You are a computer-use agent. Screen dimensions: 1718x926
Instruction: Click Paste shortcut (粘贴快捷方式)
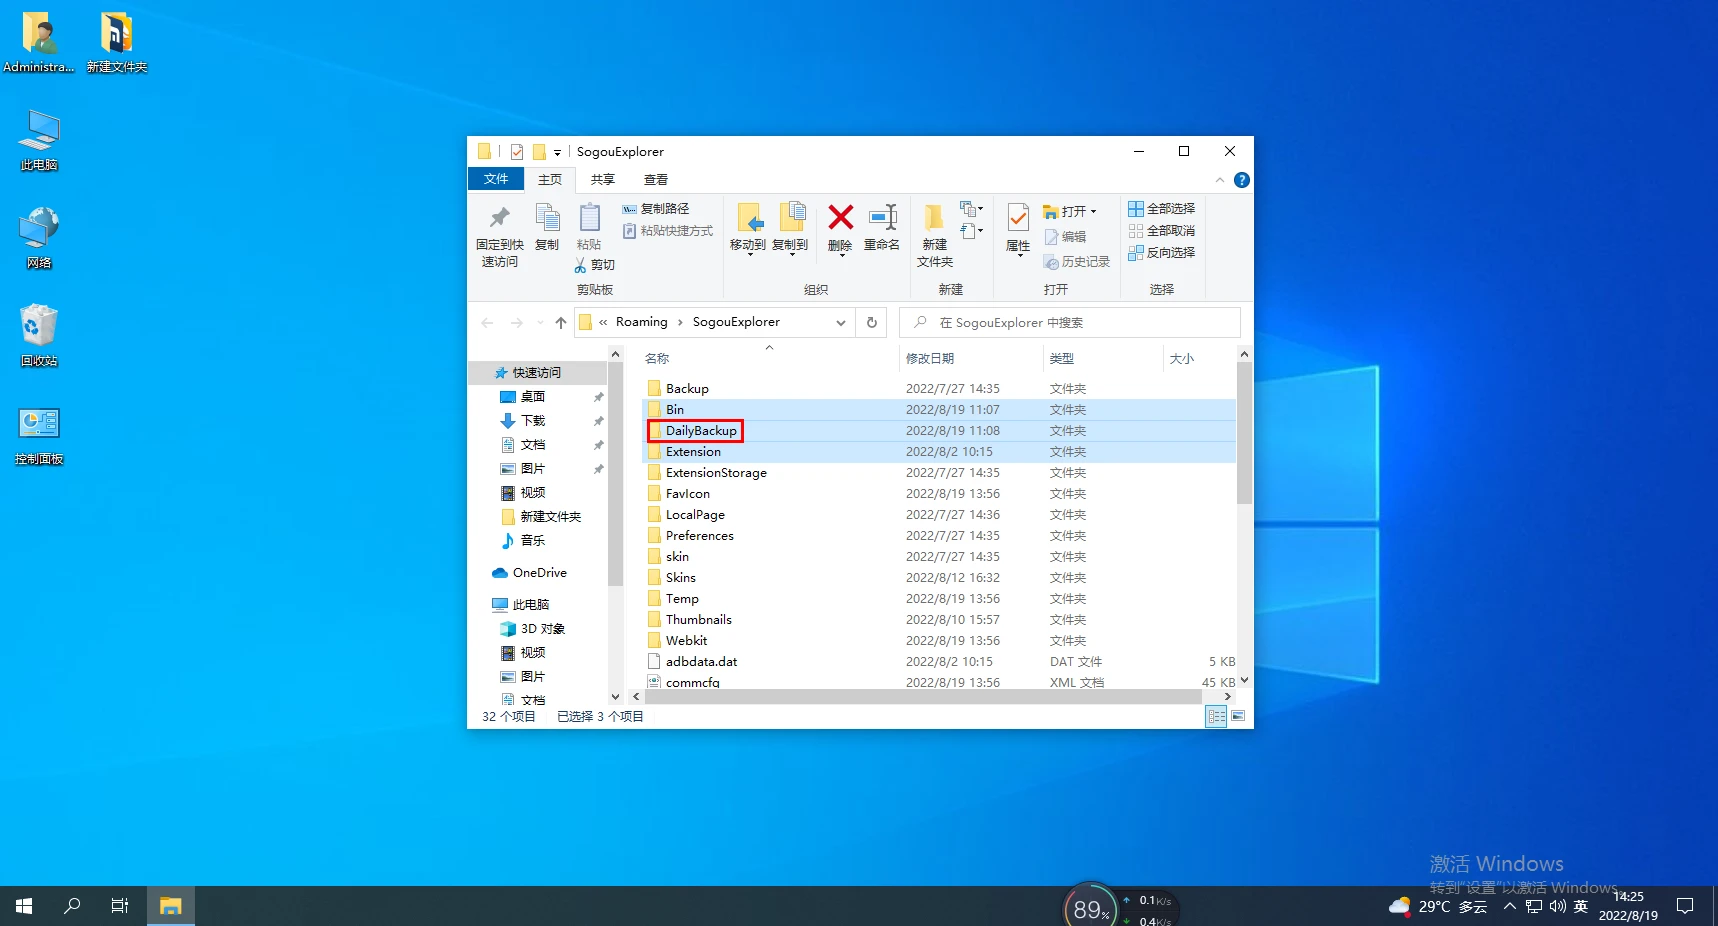[x=667, y=231]
